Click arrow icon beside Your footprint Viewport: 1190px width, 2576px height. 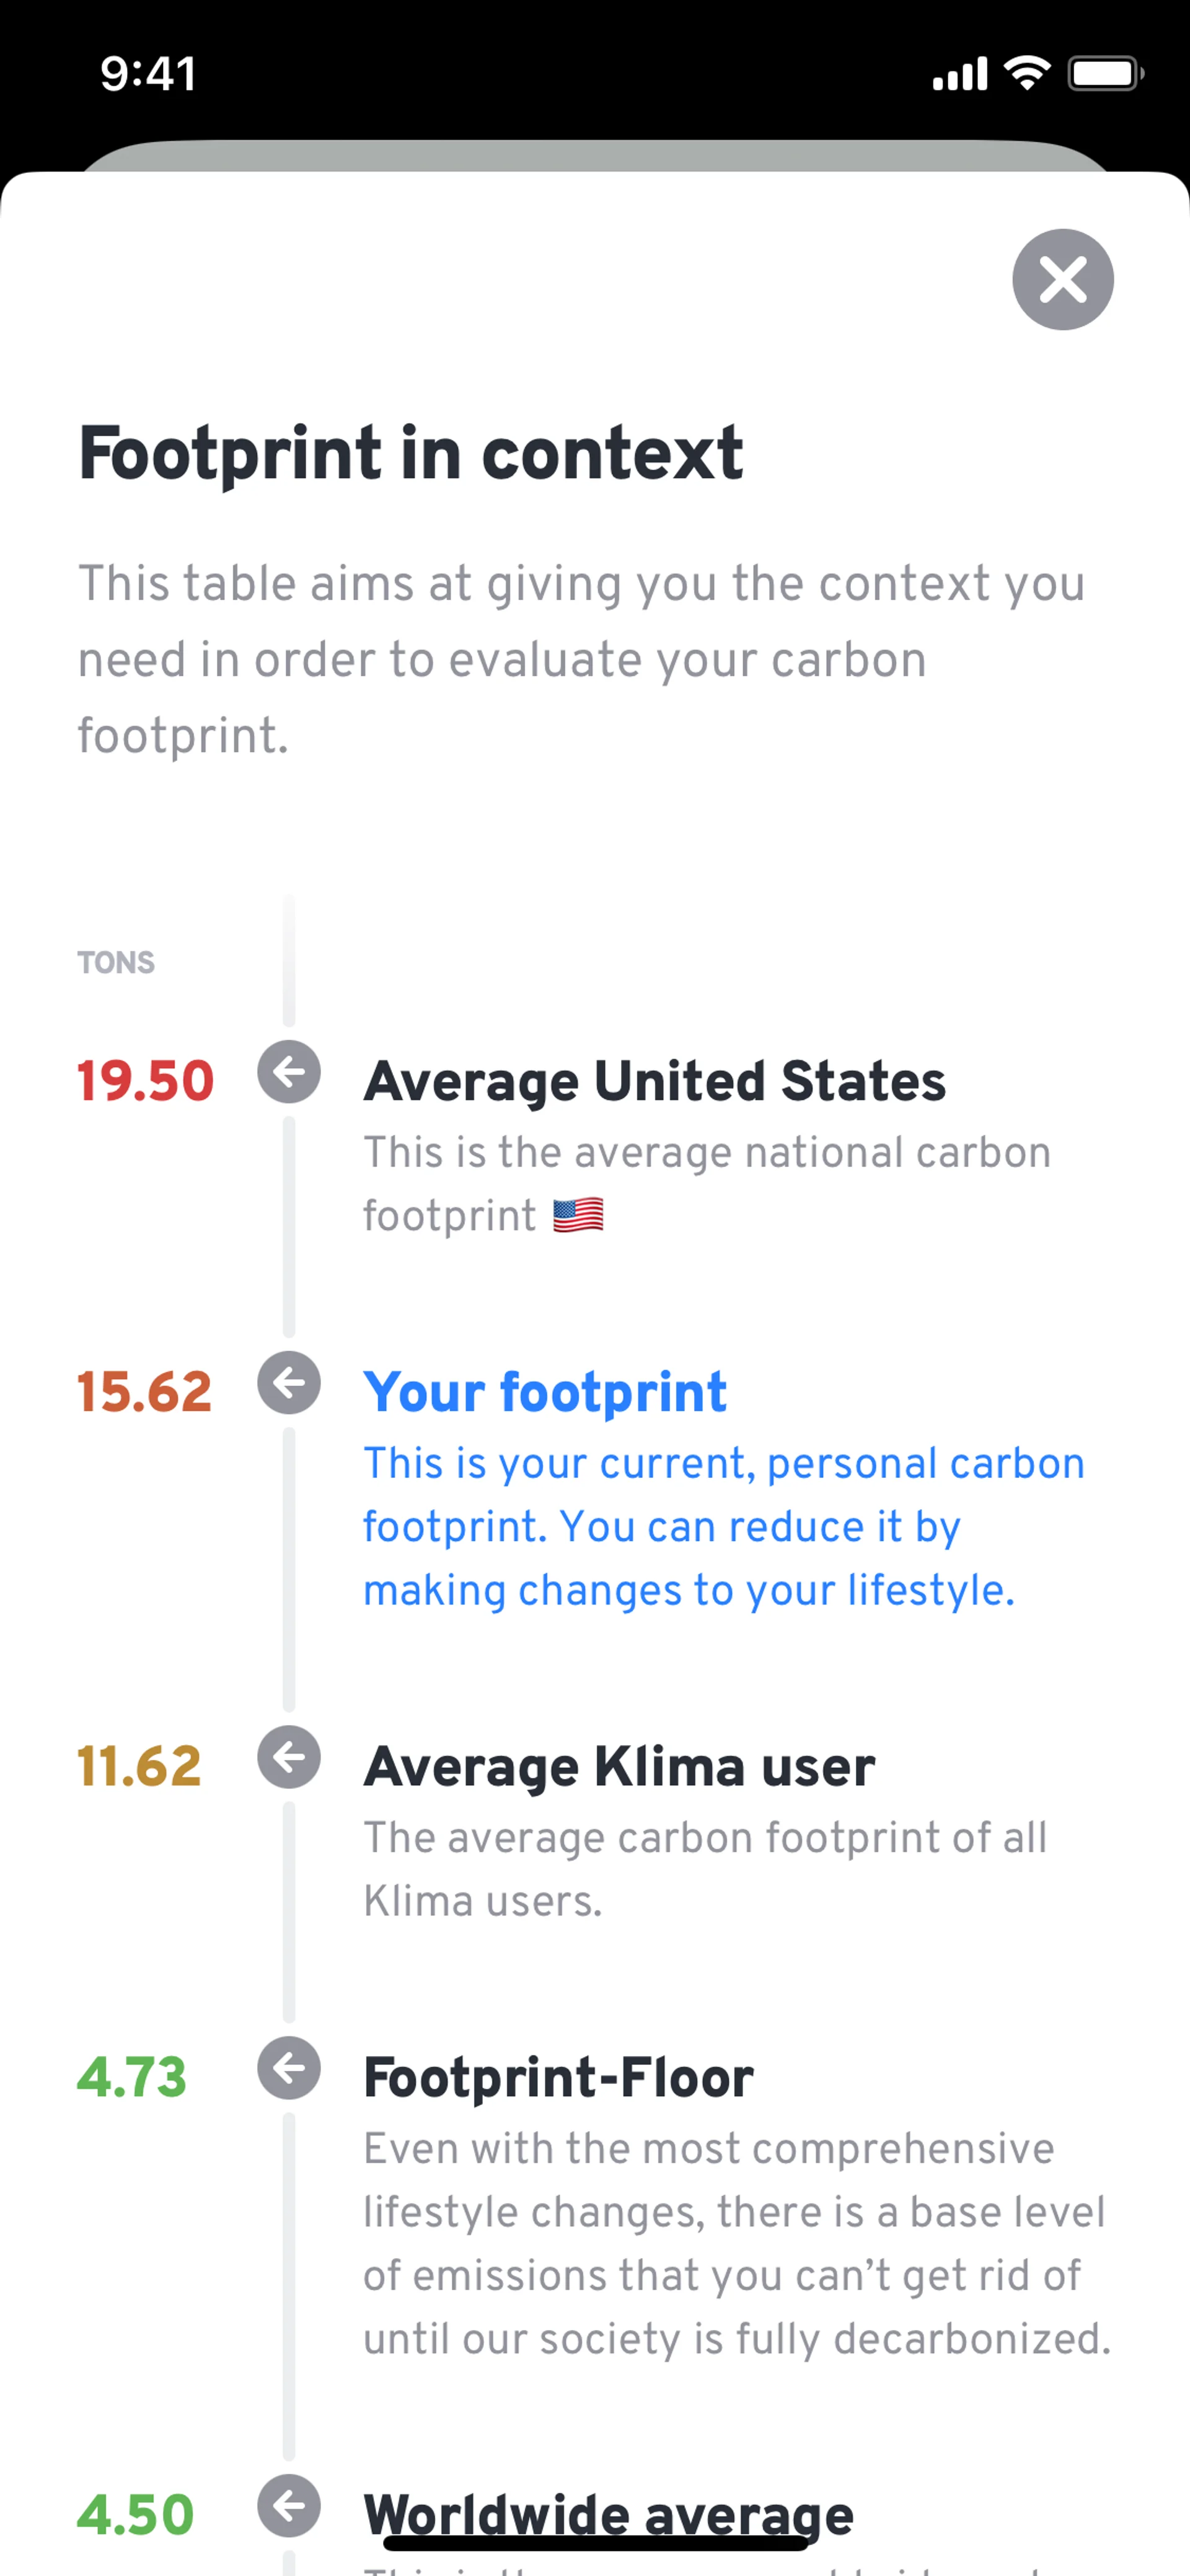289,1383
